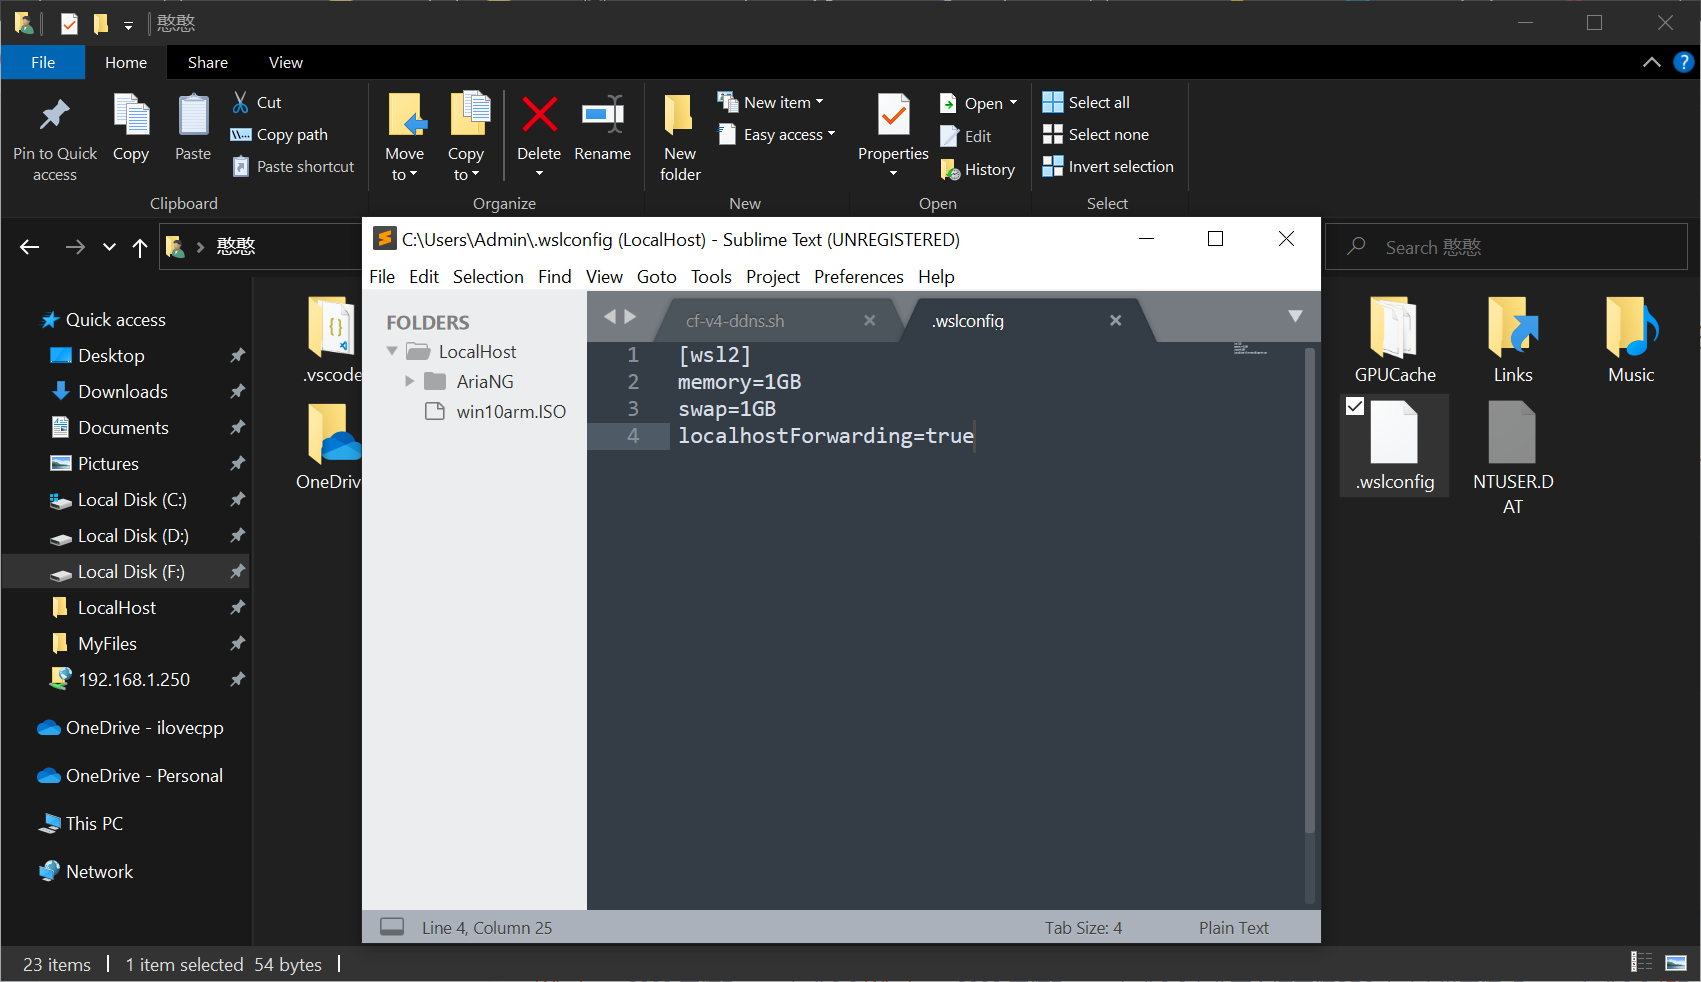Switch to large icons view toggle

coord(1676,963)
